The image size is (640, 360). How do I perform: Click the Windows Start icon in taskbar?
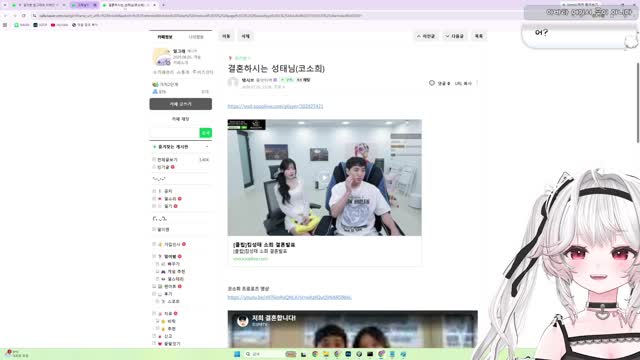tap(237, 354)
